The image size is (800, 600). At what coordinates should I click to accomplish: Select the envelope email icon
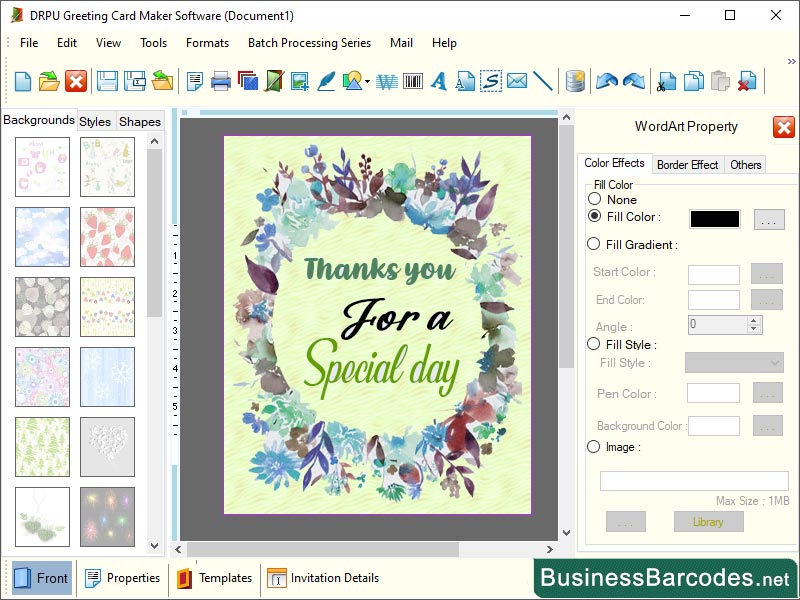click(515, 81)
